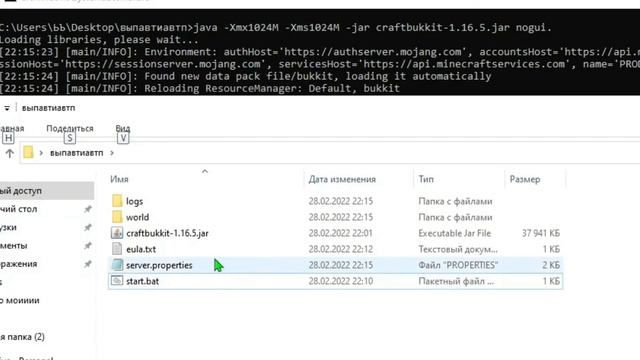Click 'Found new data pack' console line
This screenshot has height=360, width=640.
coord(245,76)
